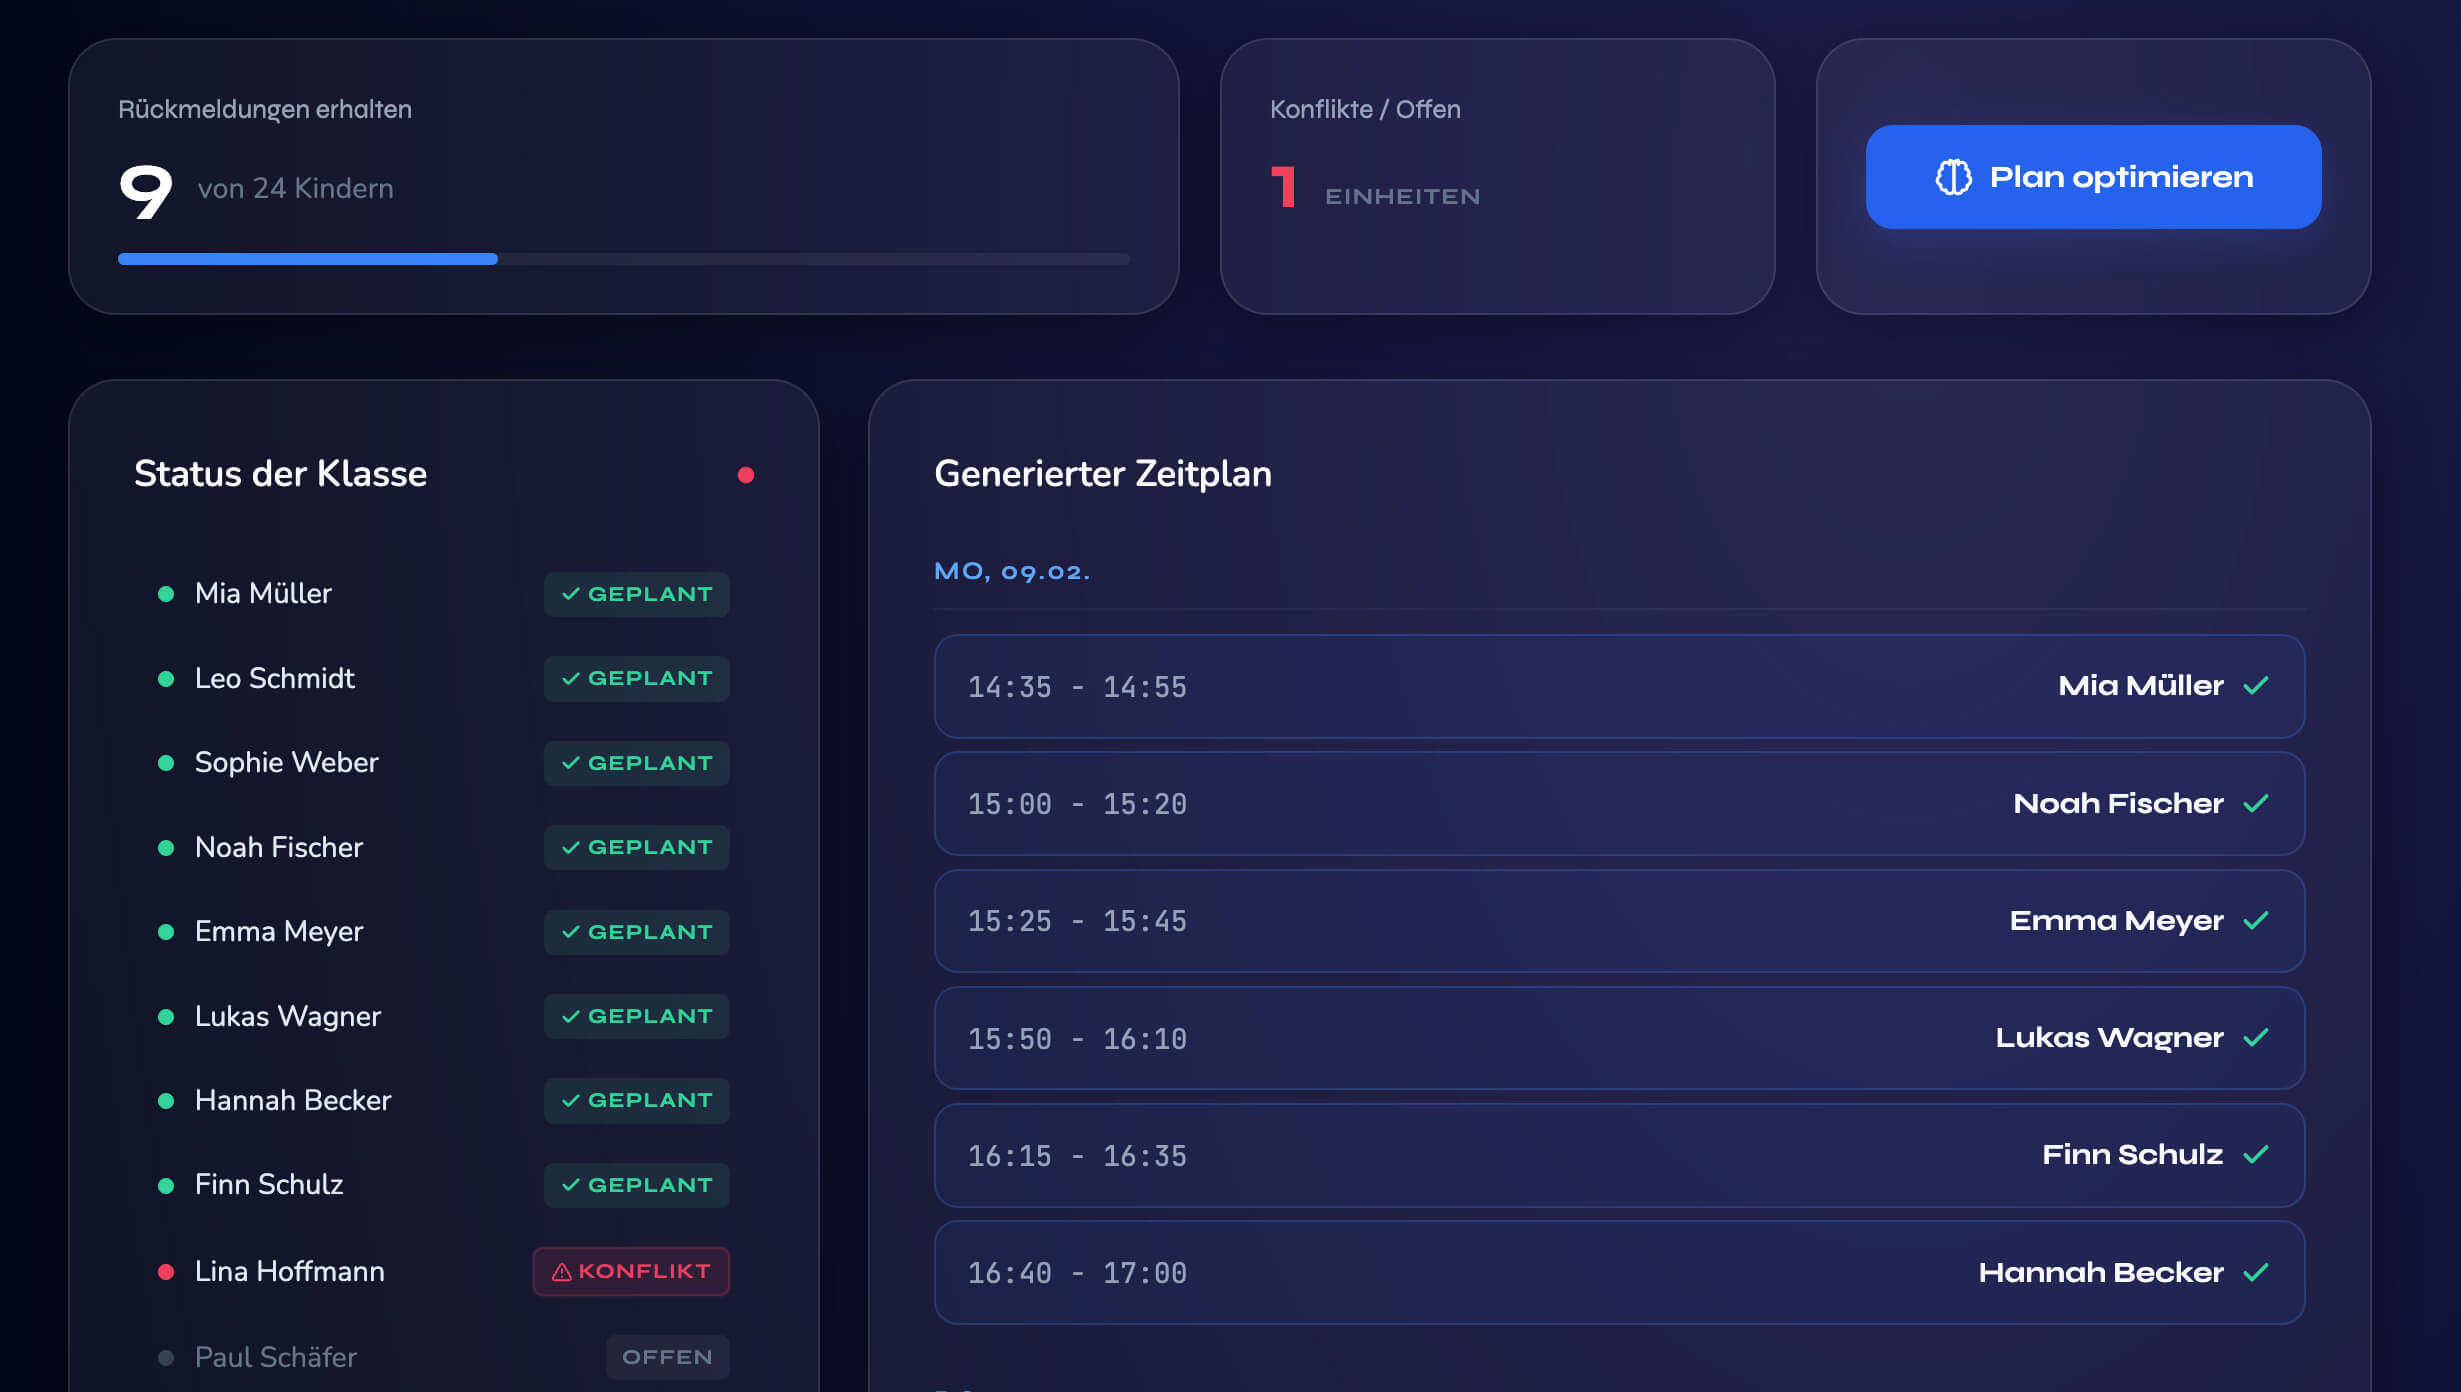The width and height of the screenshot is (2461, 1392).
Task: Select Finn Schulz in the class list
Action: click(x=269, y=1185)
